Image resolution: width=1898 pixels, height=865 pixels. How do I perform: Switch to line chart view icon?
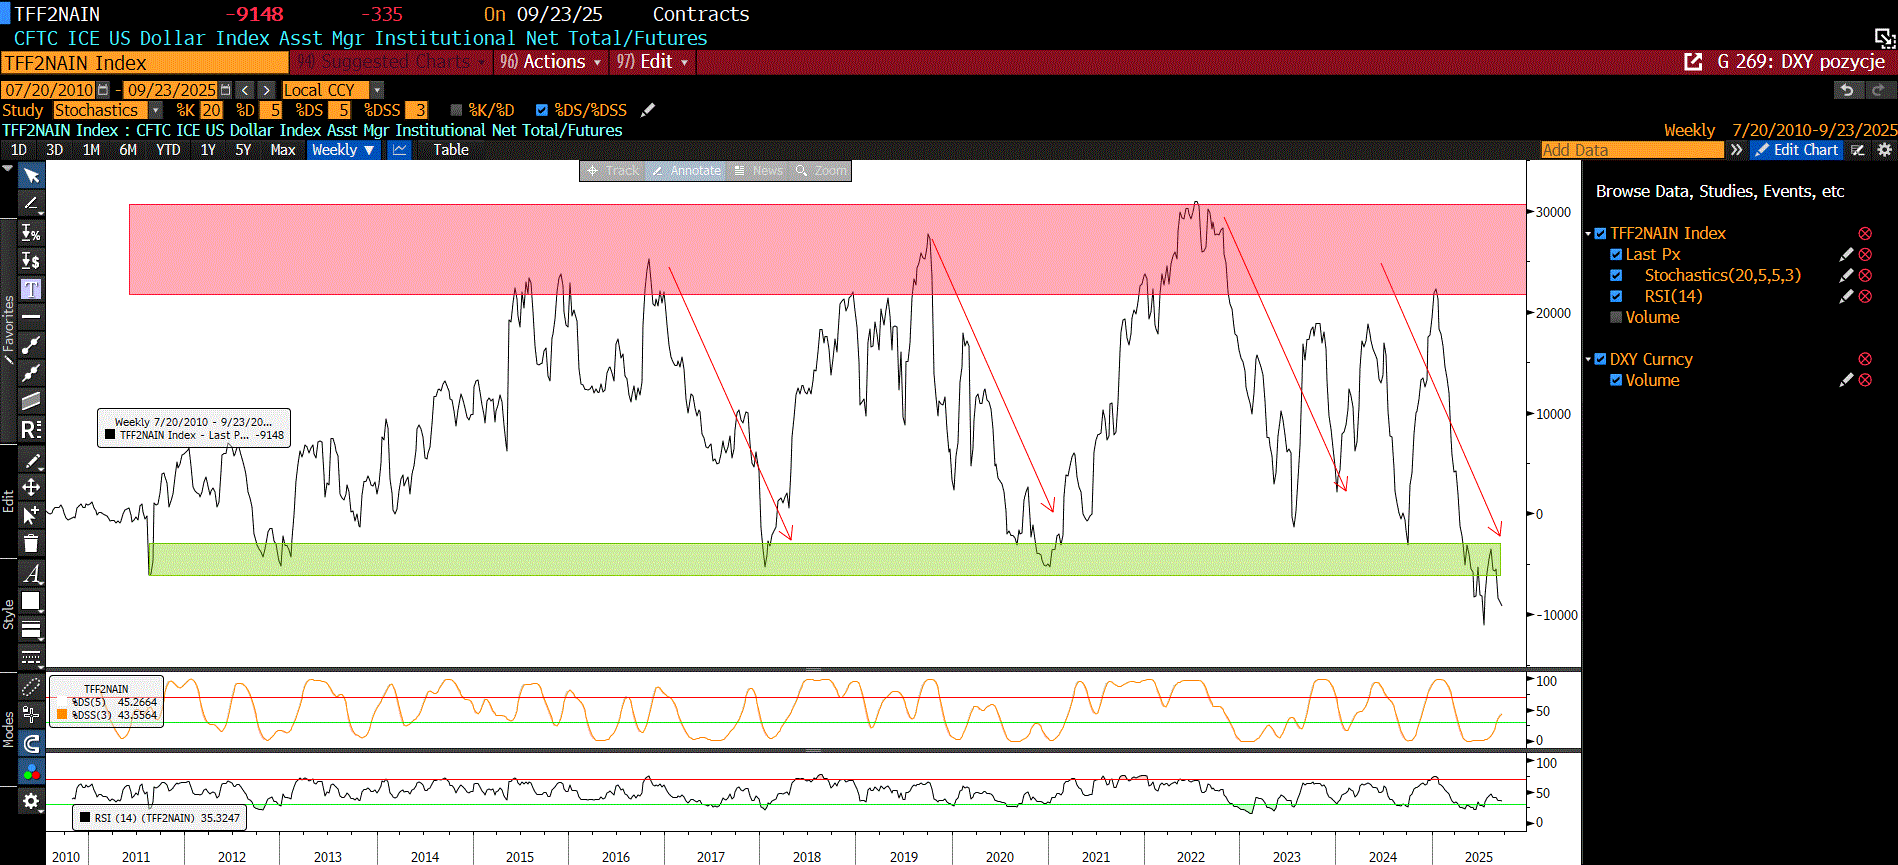click(400, 150)
